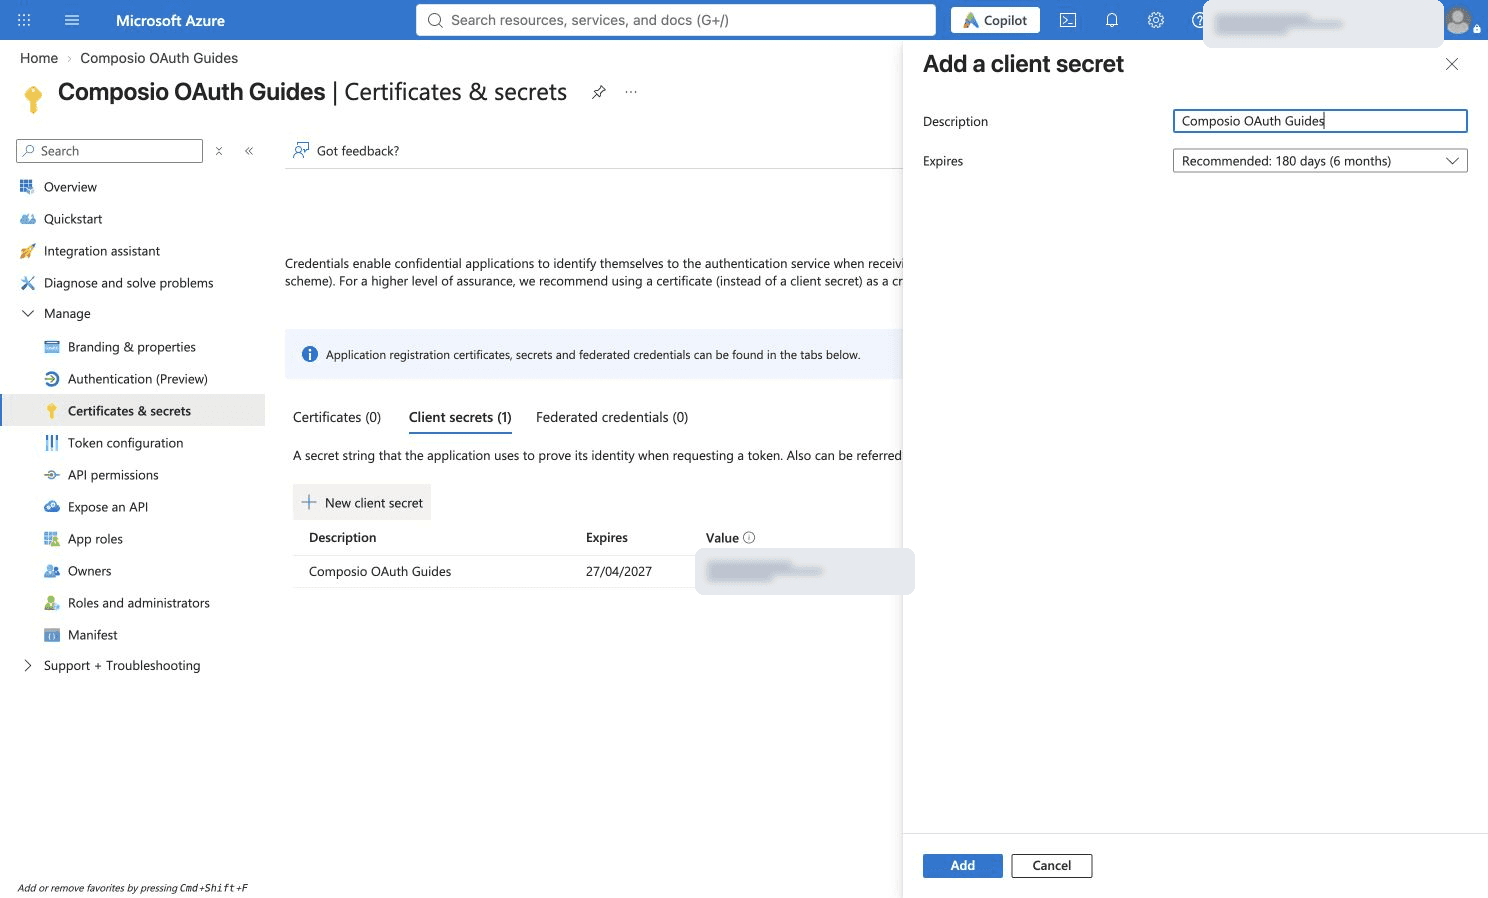Go to Home breadcrumb
Screen dimensions: 1488x898
coord(39,58)
